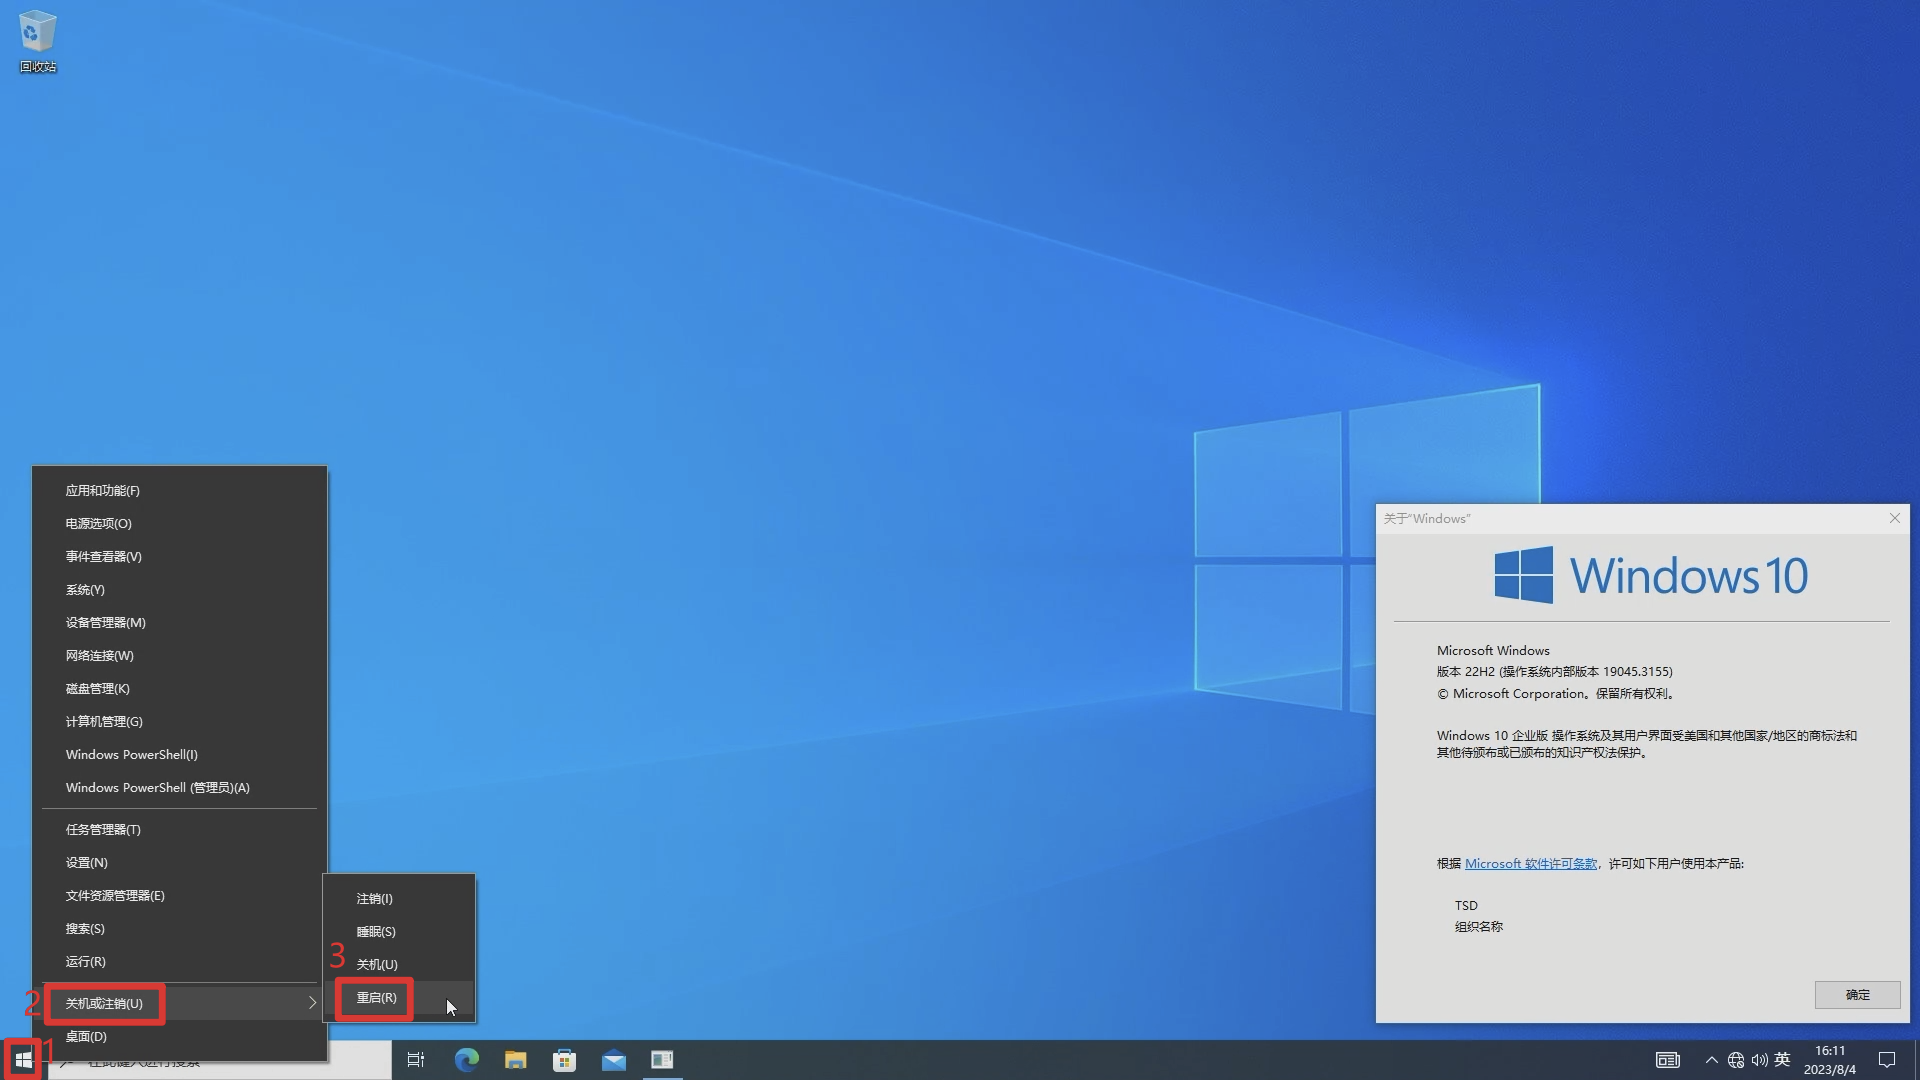Open Microsoft Store from the taskbar
The width and height of the screenshot is (1920, 1080).
(x=564, y=1060)
